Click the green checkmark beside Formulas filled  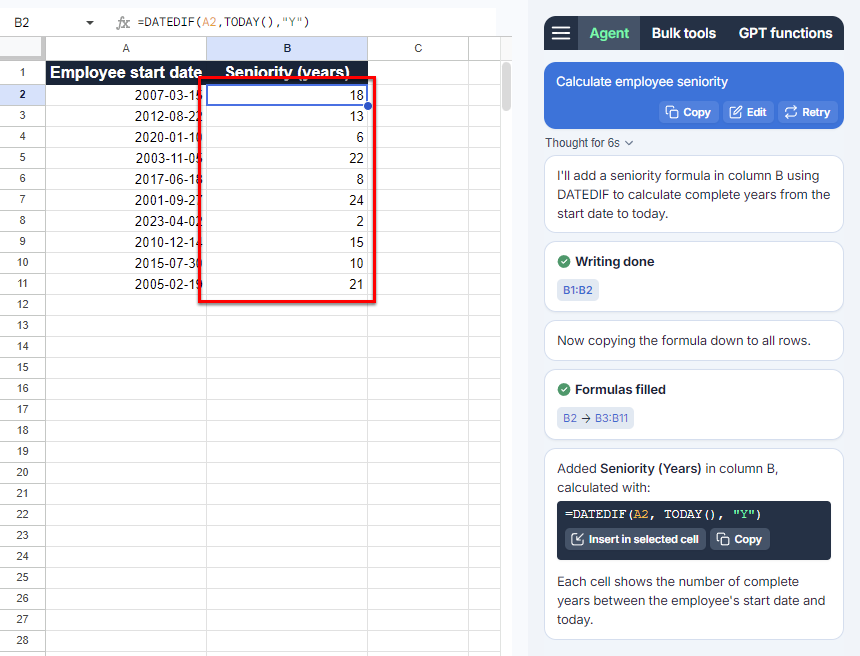pos(563,389)
